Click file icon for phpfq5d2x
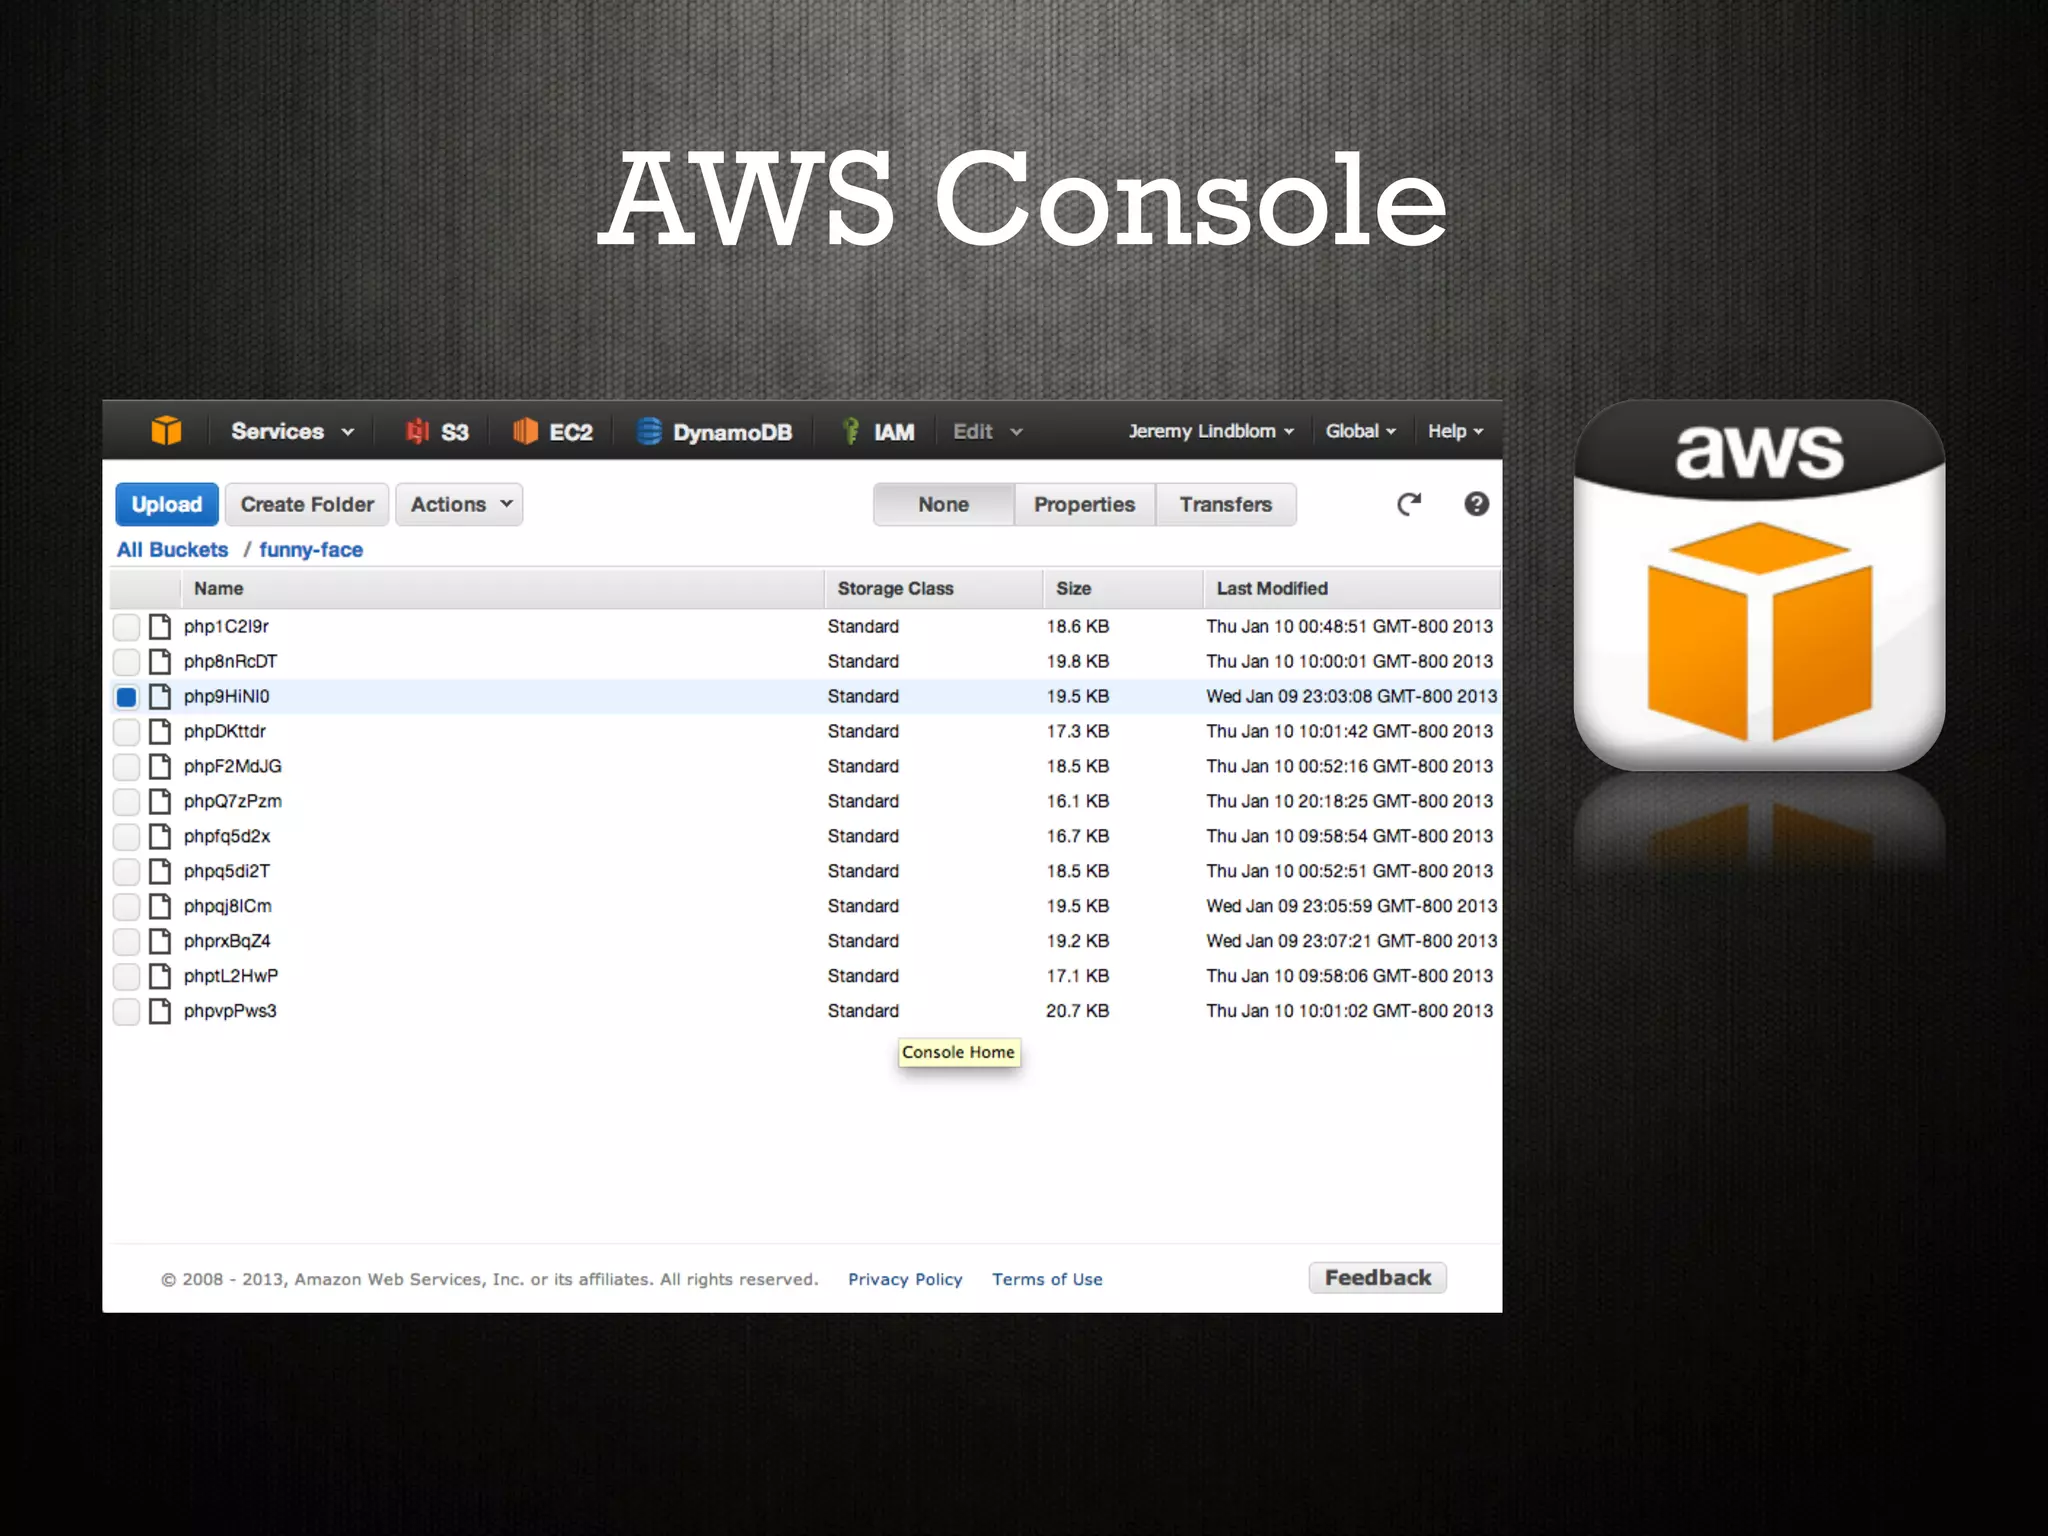The height and width of the screenshot is (1536, 2048). [160, 837]
